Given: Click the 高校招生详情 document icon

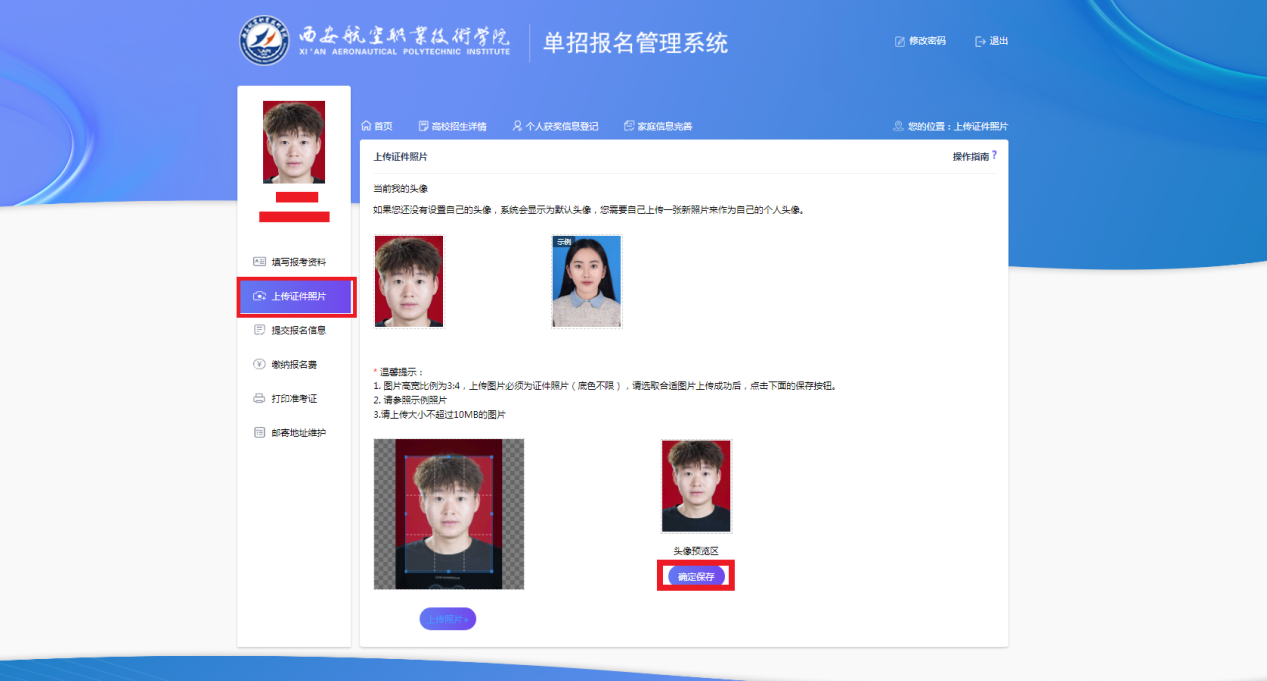Looking at the screenshot, I should tap(424, 126).
